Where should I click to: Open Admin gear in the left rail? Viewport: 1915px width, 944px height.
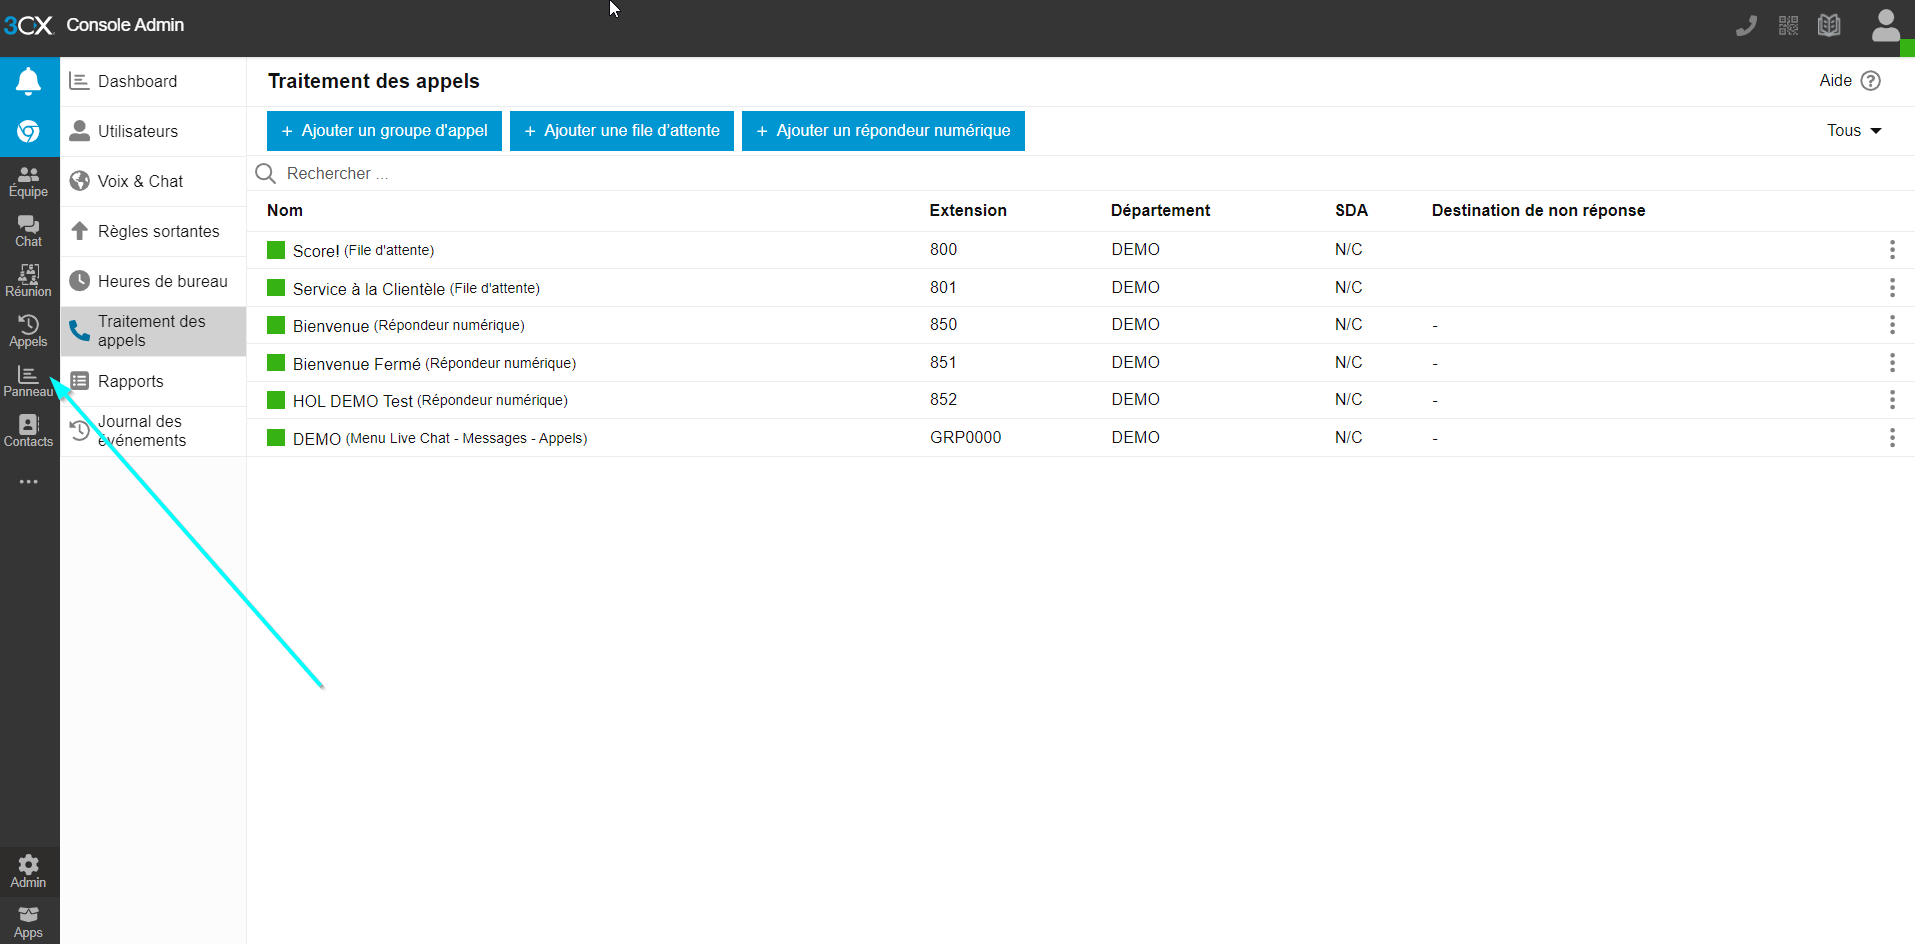pyautogui.click(x=29, y=872)
